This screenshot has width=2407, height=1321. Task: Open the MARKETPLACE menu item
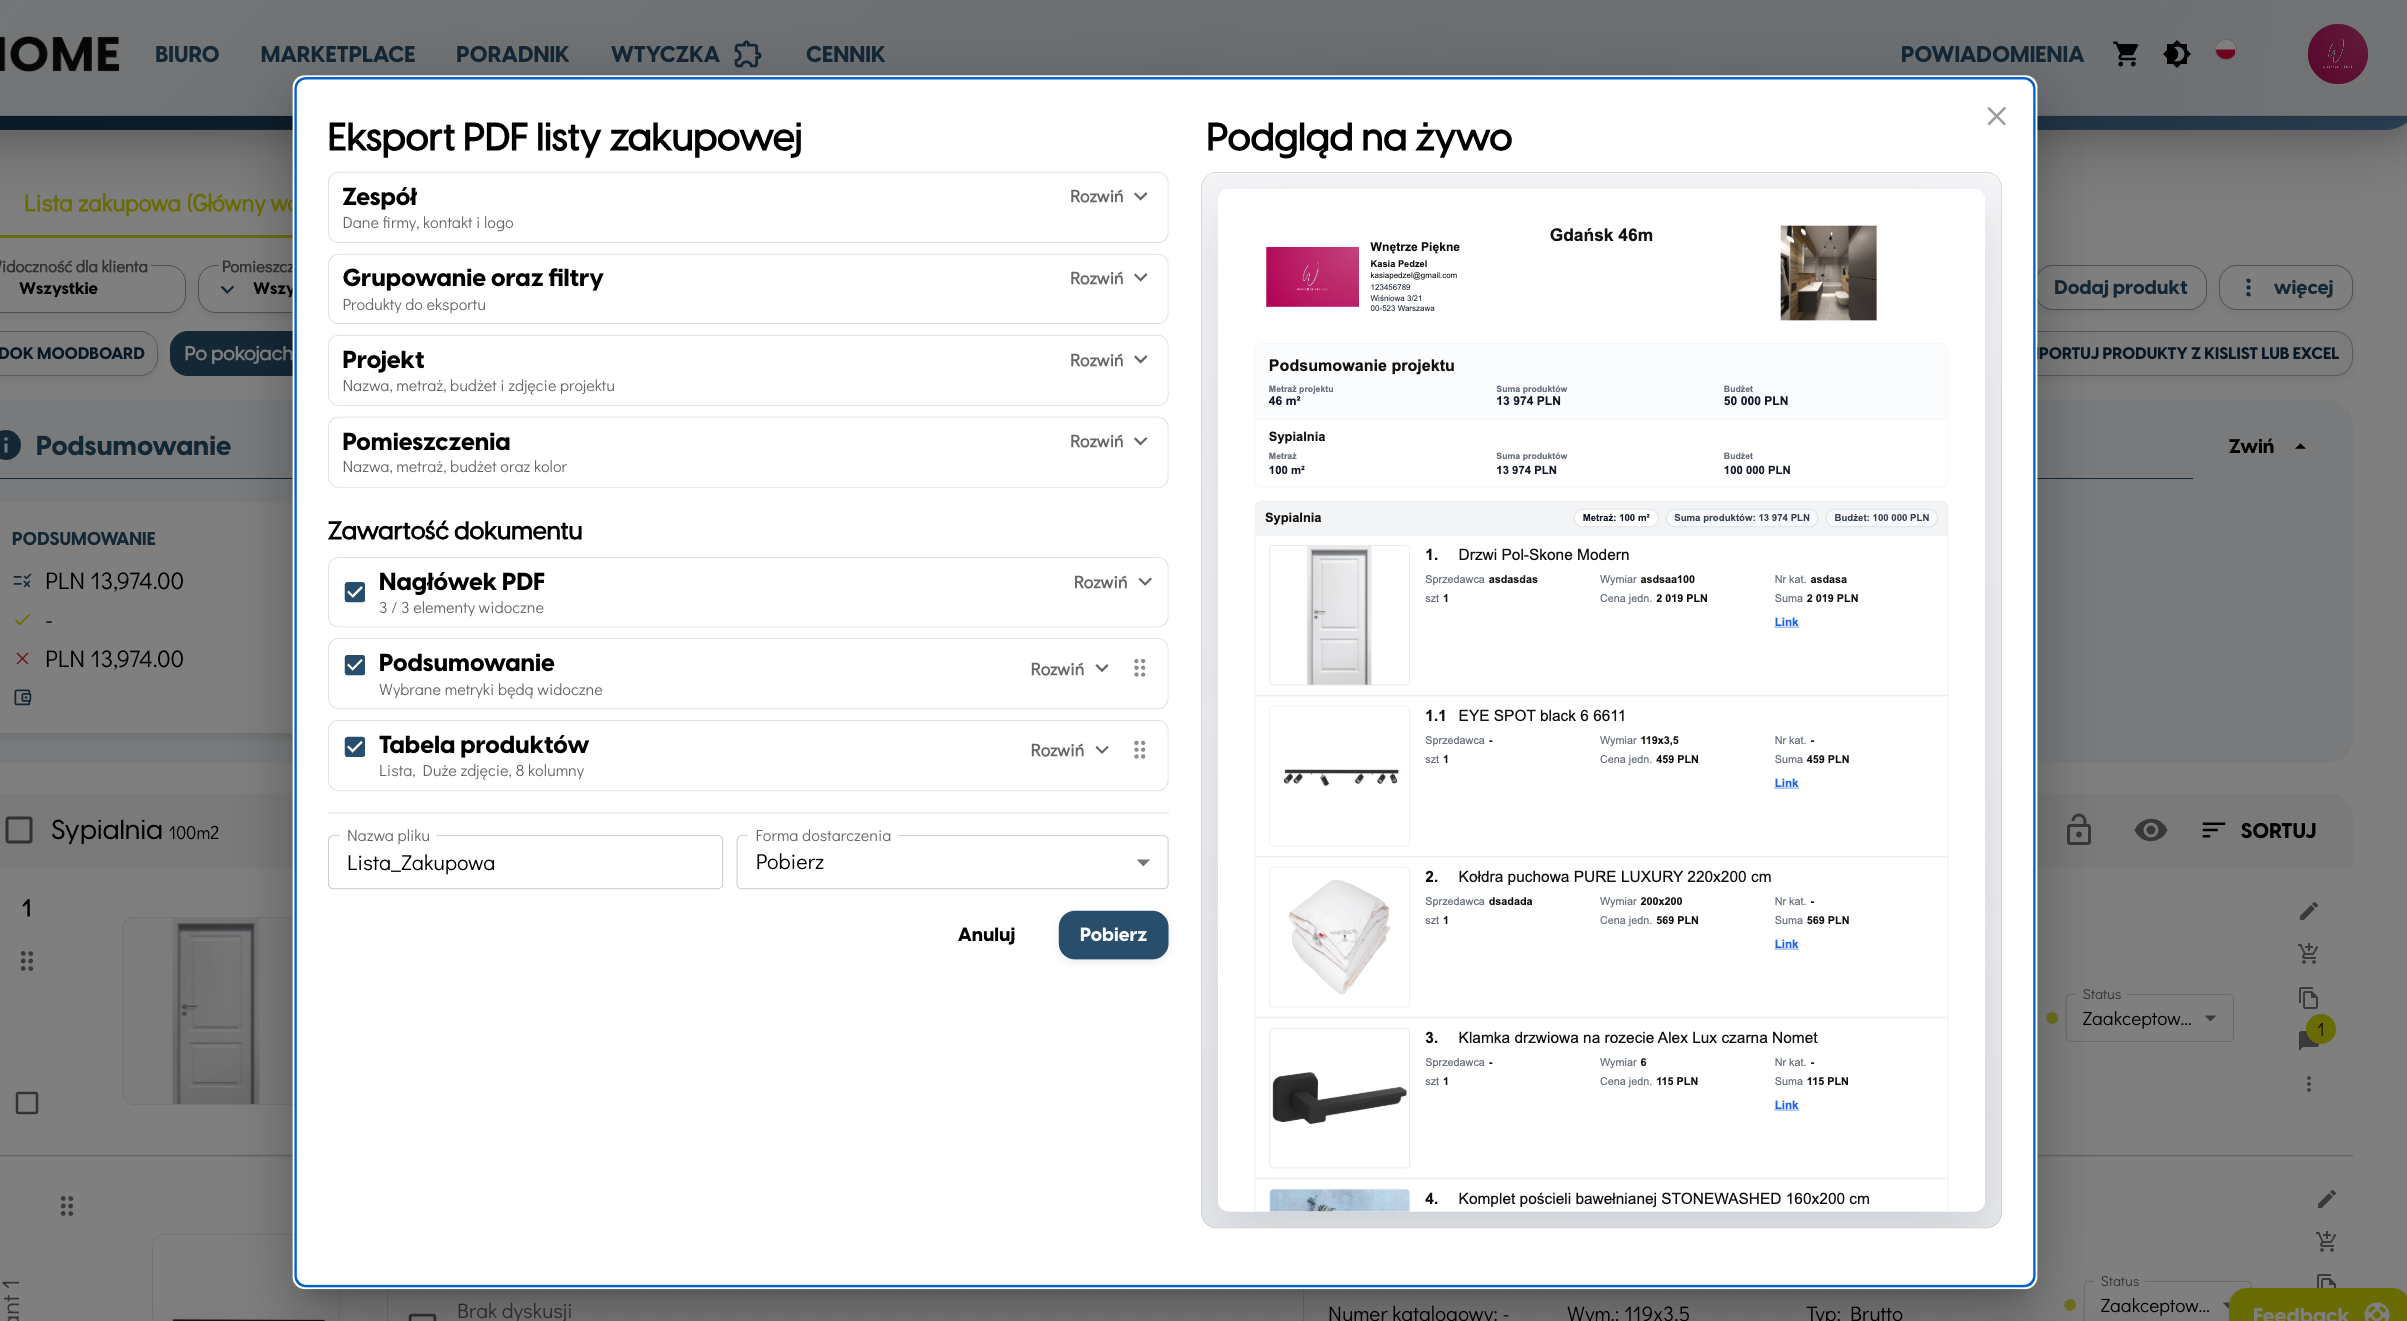coord(338,54)
